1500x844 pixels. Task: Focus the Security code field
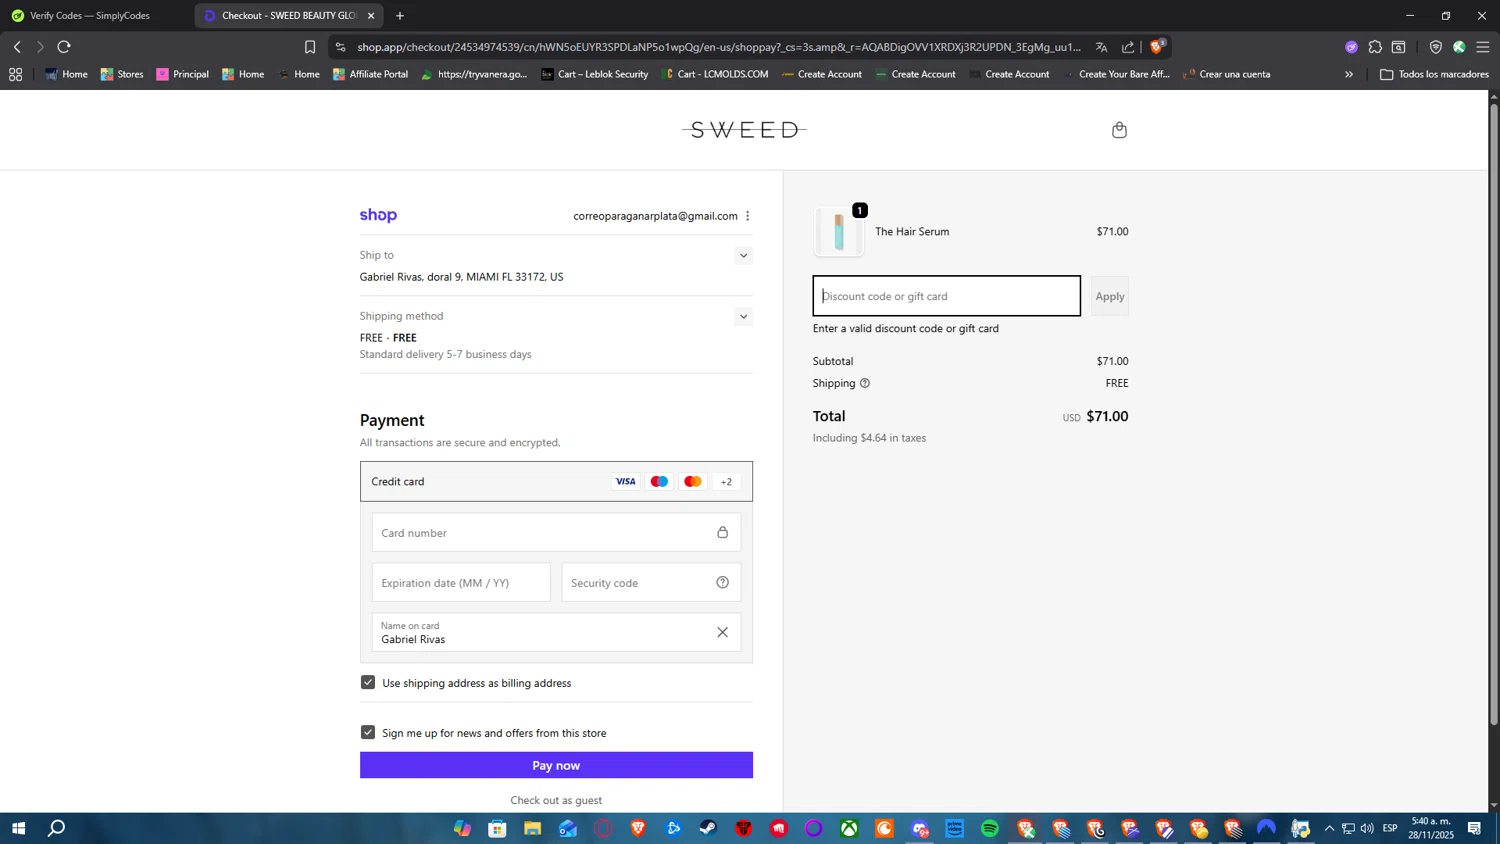tap(651, 583)
